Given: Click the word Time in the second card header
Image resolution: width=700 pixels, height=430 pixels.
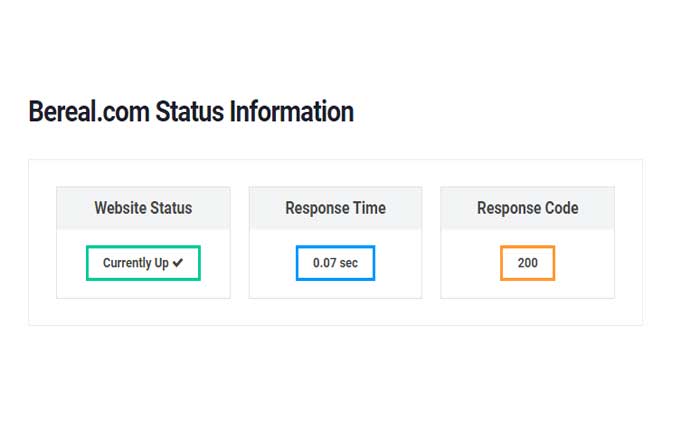Looking at the screenshot, I should [368, 208].
